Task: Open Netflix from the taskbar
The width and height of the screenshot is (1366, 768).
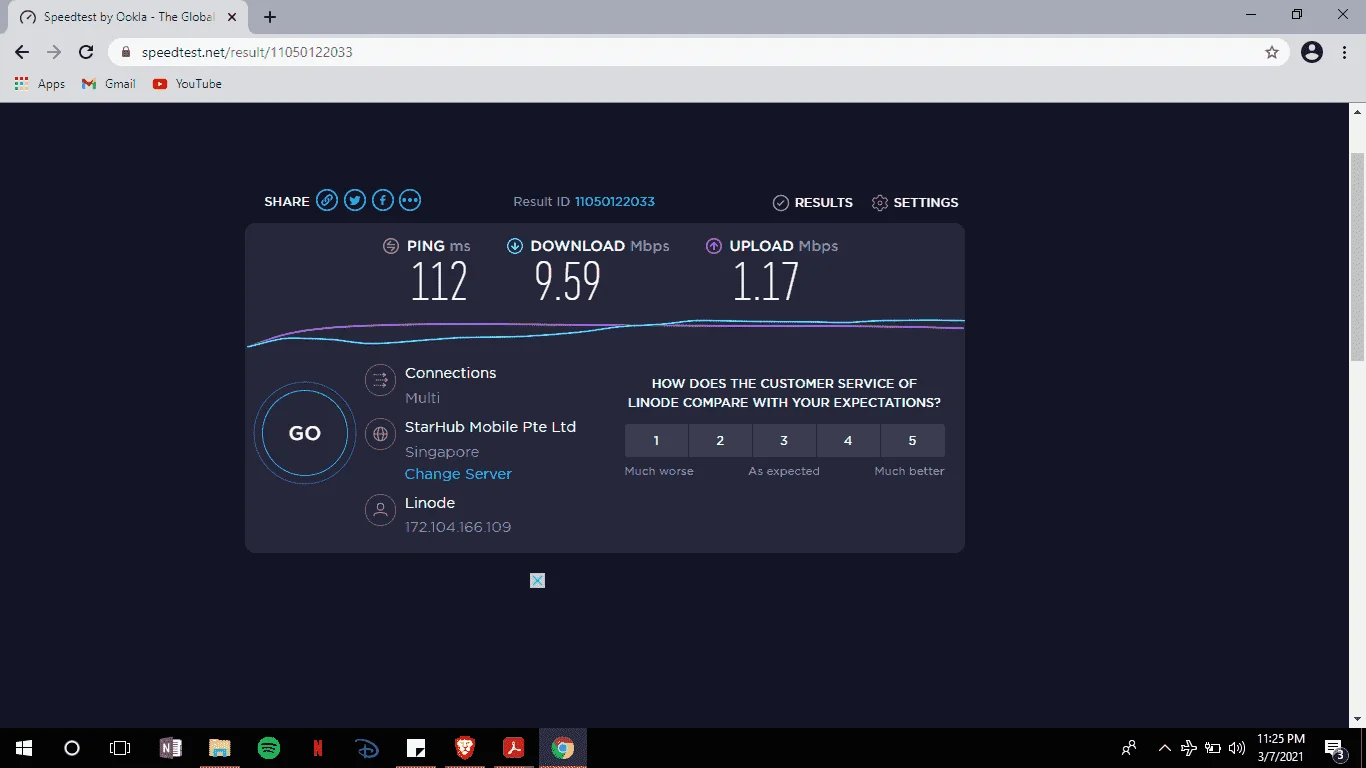Action: coord(318,748)
